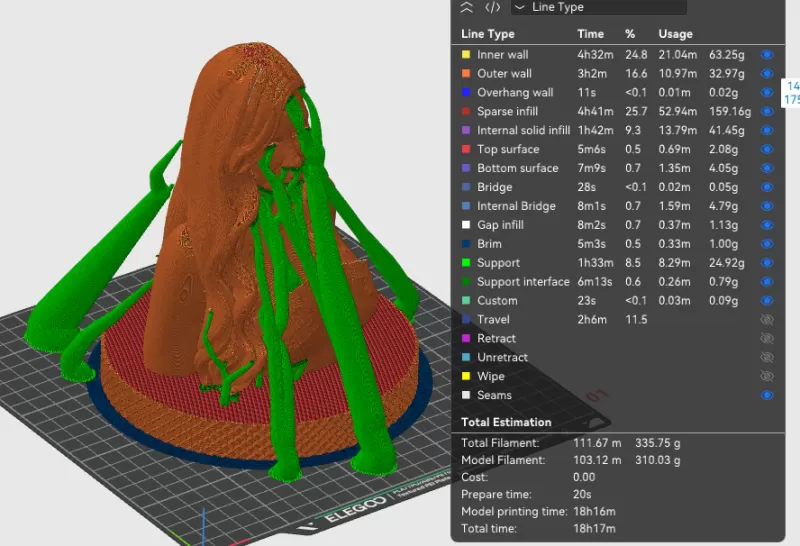Open the Line Type view dropdown

click(598, 7)
